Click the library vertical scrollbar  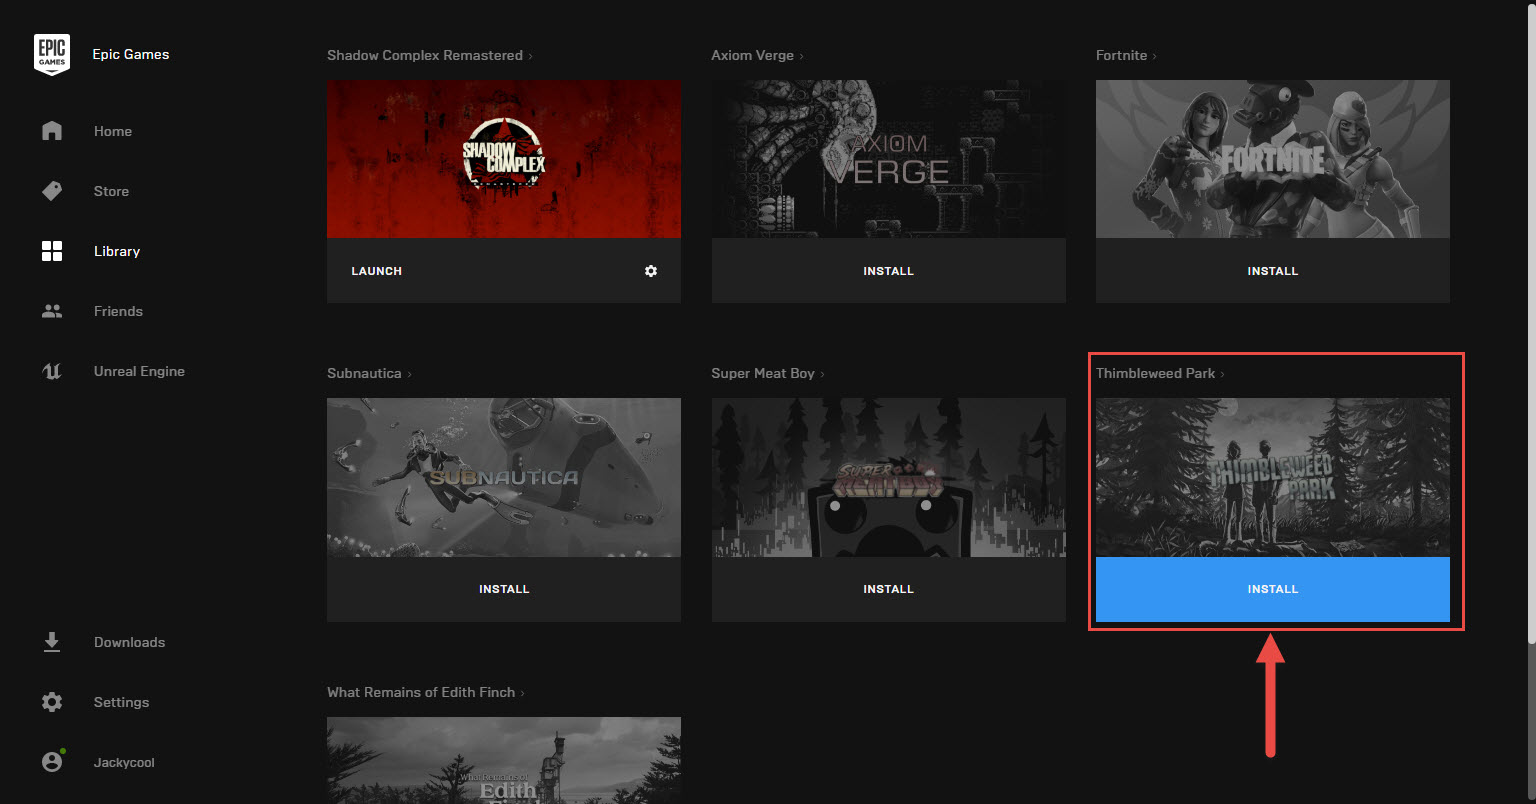pos(1530,325)
